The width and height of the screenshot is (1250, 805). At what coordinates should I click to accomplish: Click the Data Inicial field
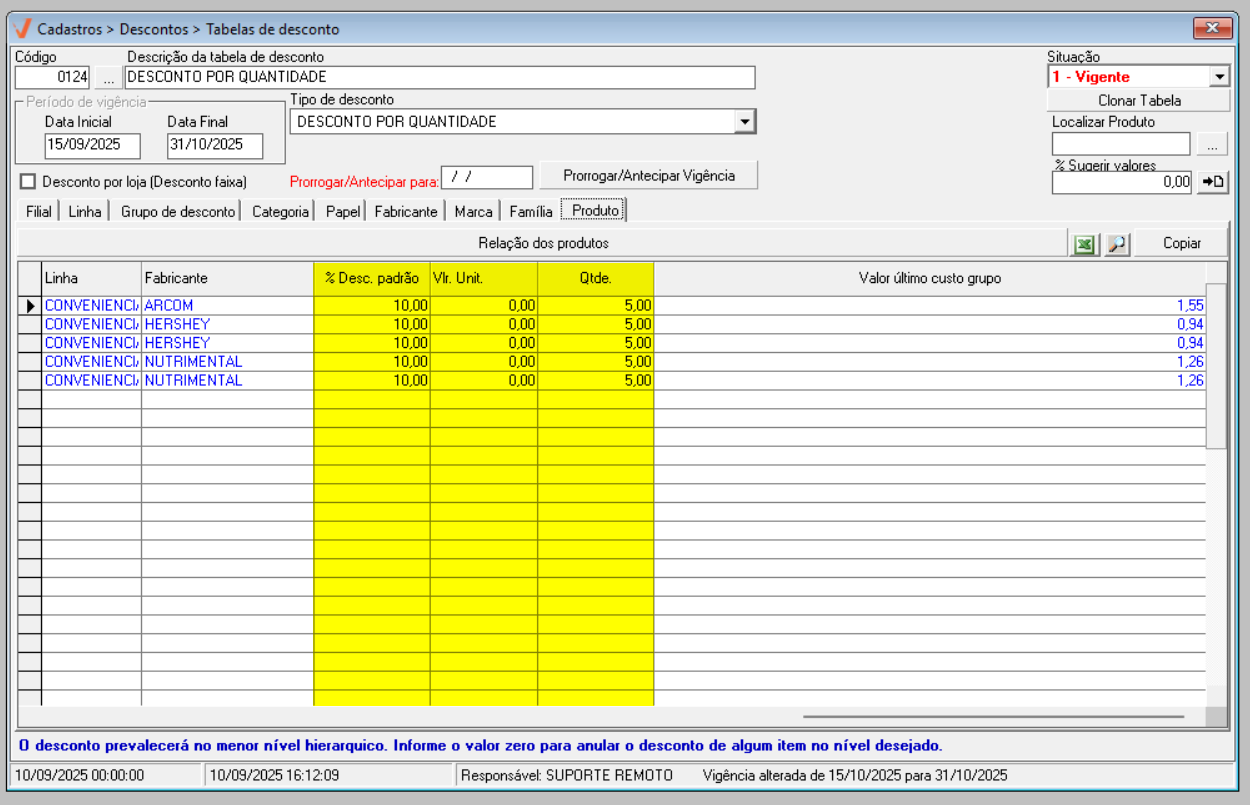point(92,145)
